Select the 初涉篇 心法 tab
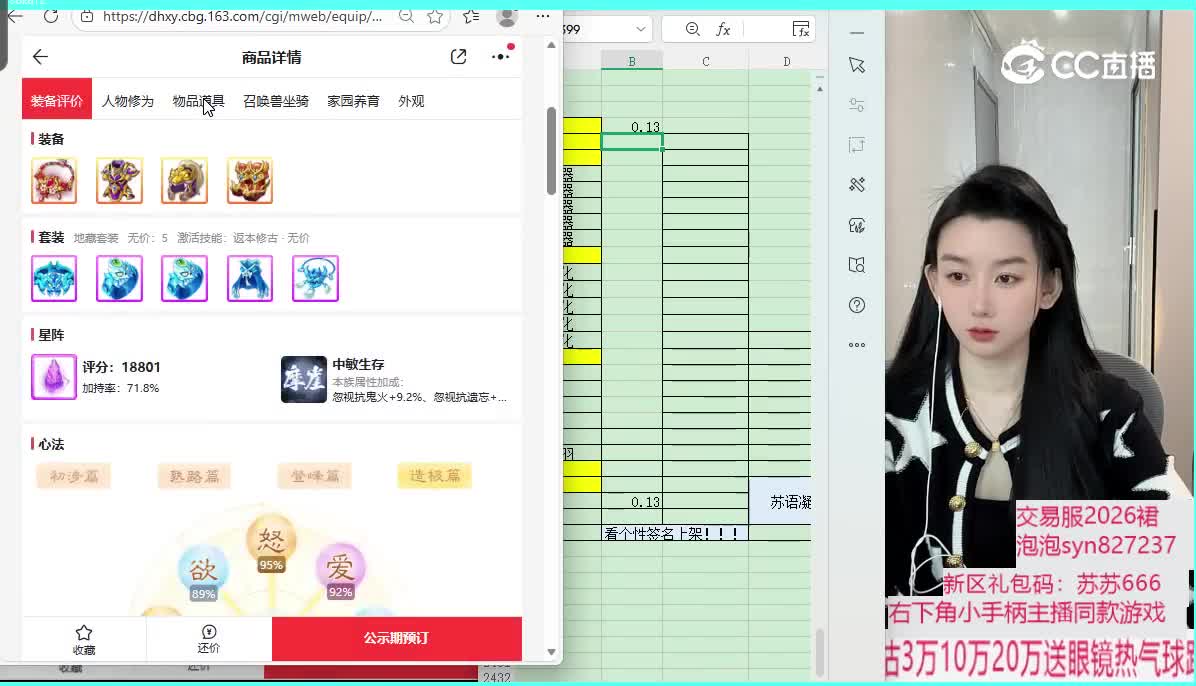1196x686 pixels. pyautogui.click(x=74, y=476)
